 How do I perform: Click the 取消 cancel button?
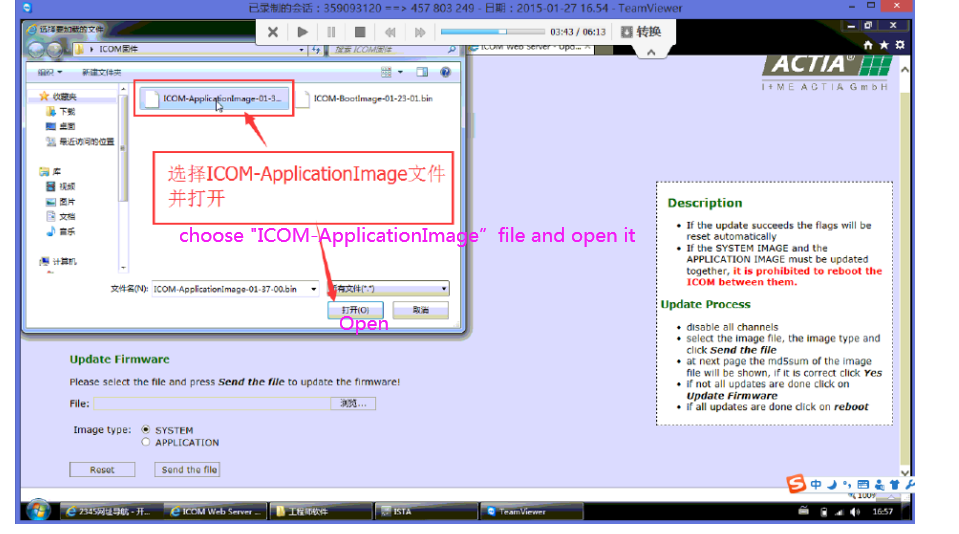tap(420, 310)
